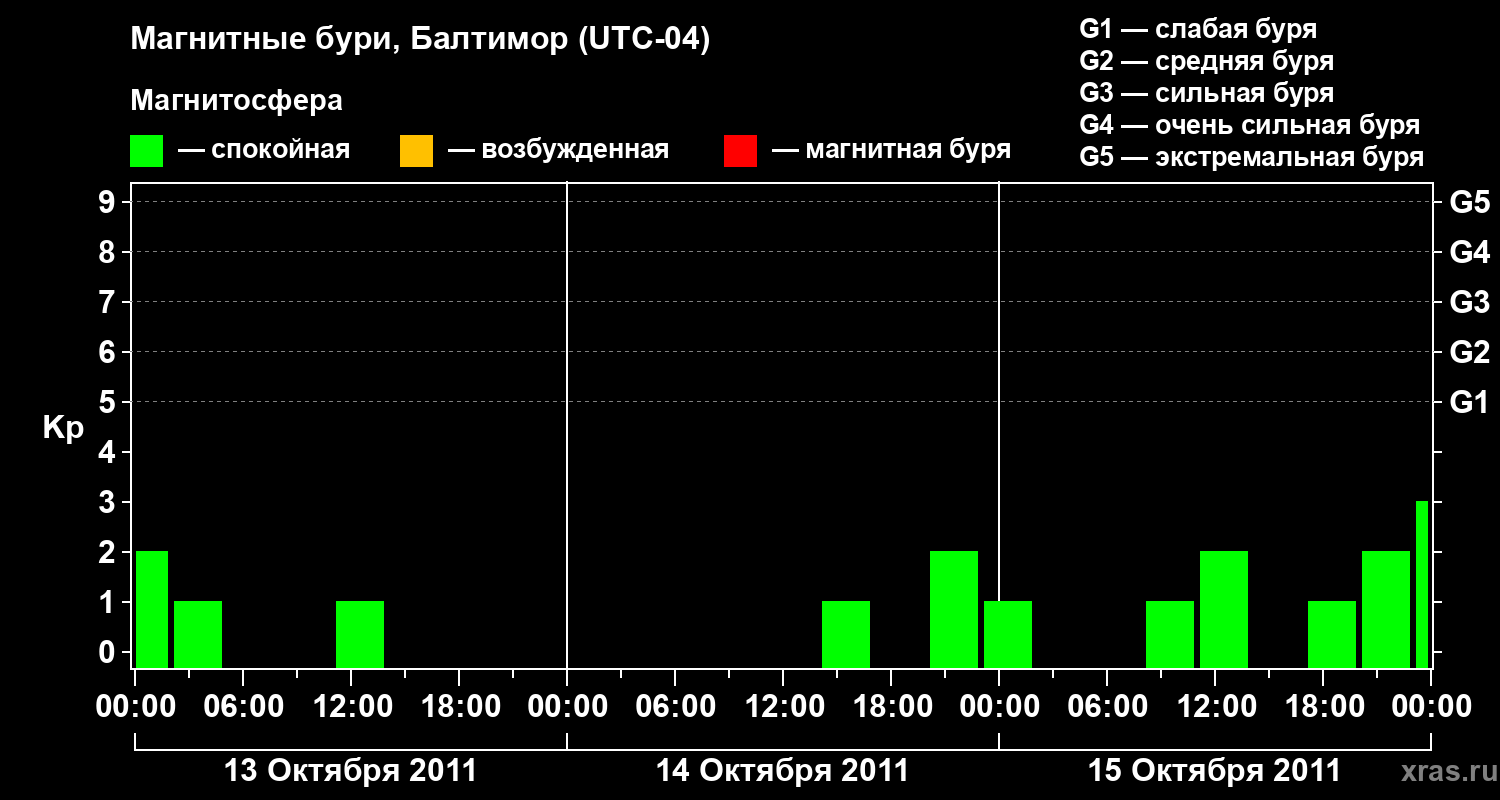Image resolution: width=1500 pixels, height=800 pixels.
Task: Click the '14 Октября 2011' date label
Action: pyautogui.click(x=782, y=771)
